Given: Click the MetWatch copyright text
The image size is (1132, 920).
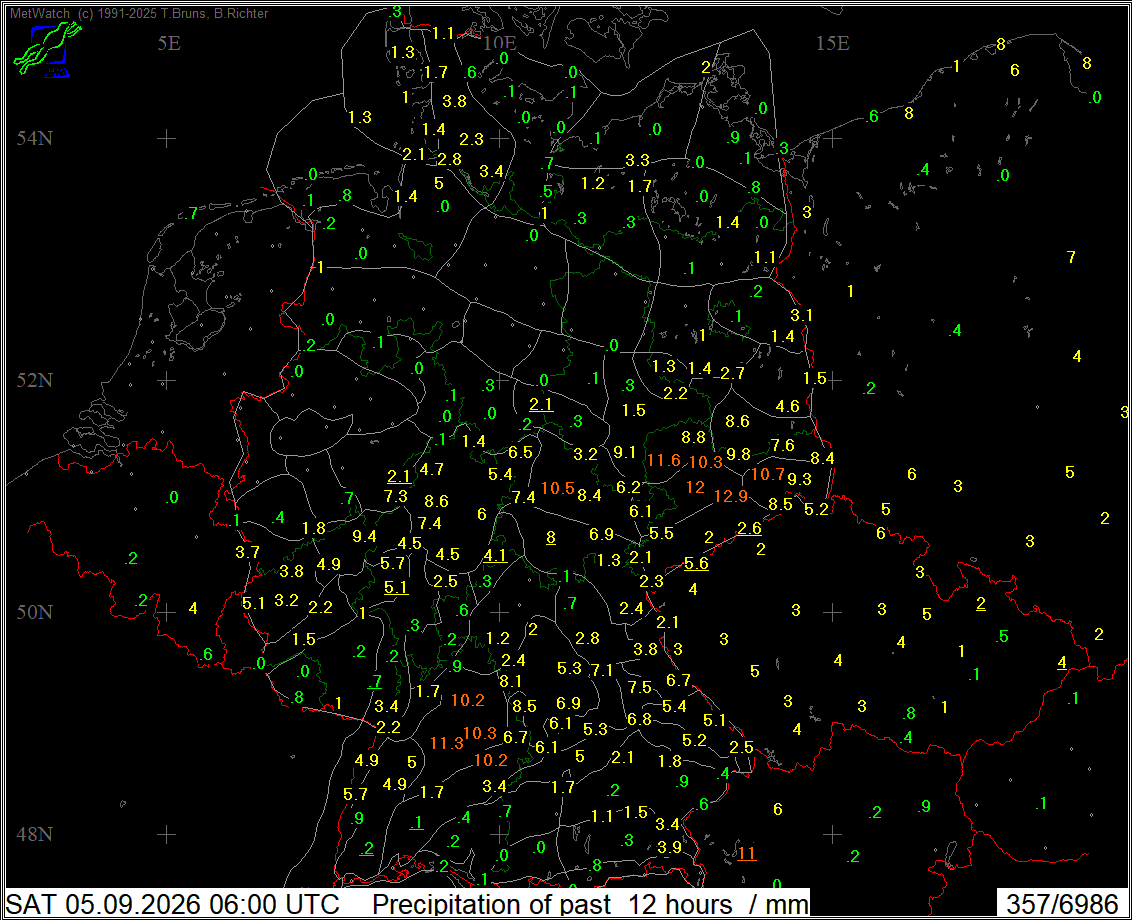Looking at the screenshot, I should coord(139,13).
